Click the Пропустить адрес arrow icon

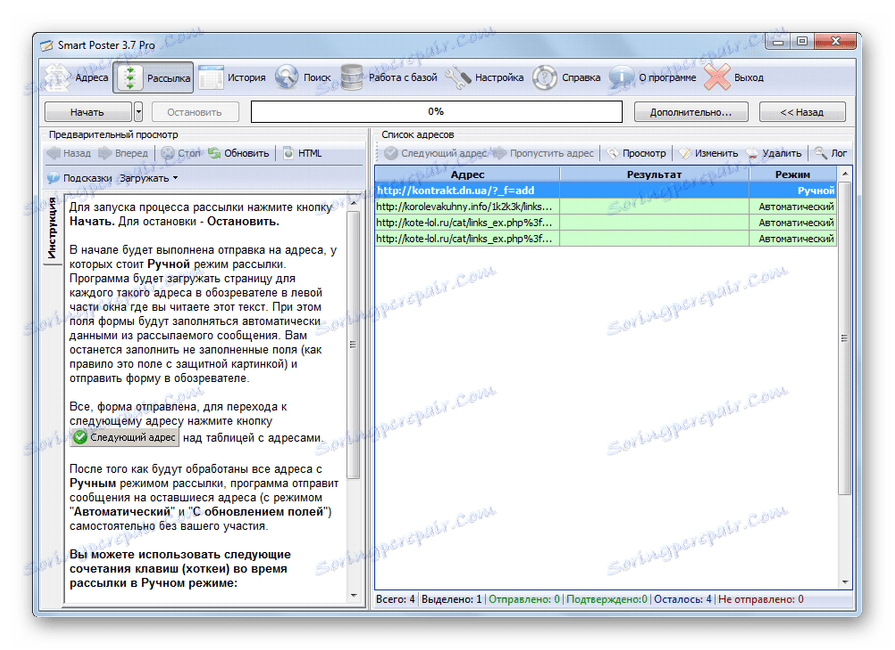499,153
